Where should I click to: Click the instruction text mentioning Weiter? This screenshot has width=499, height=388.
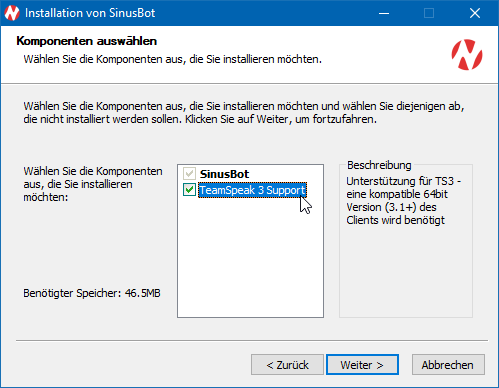(x=244, y=113)
